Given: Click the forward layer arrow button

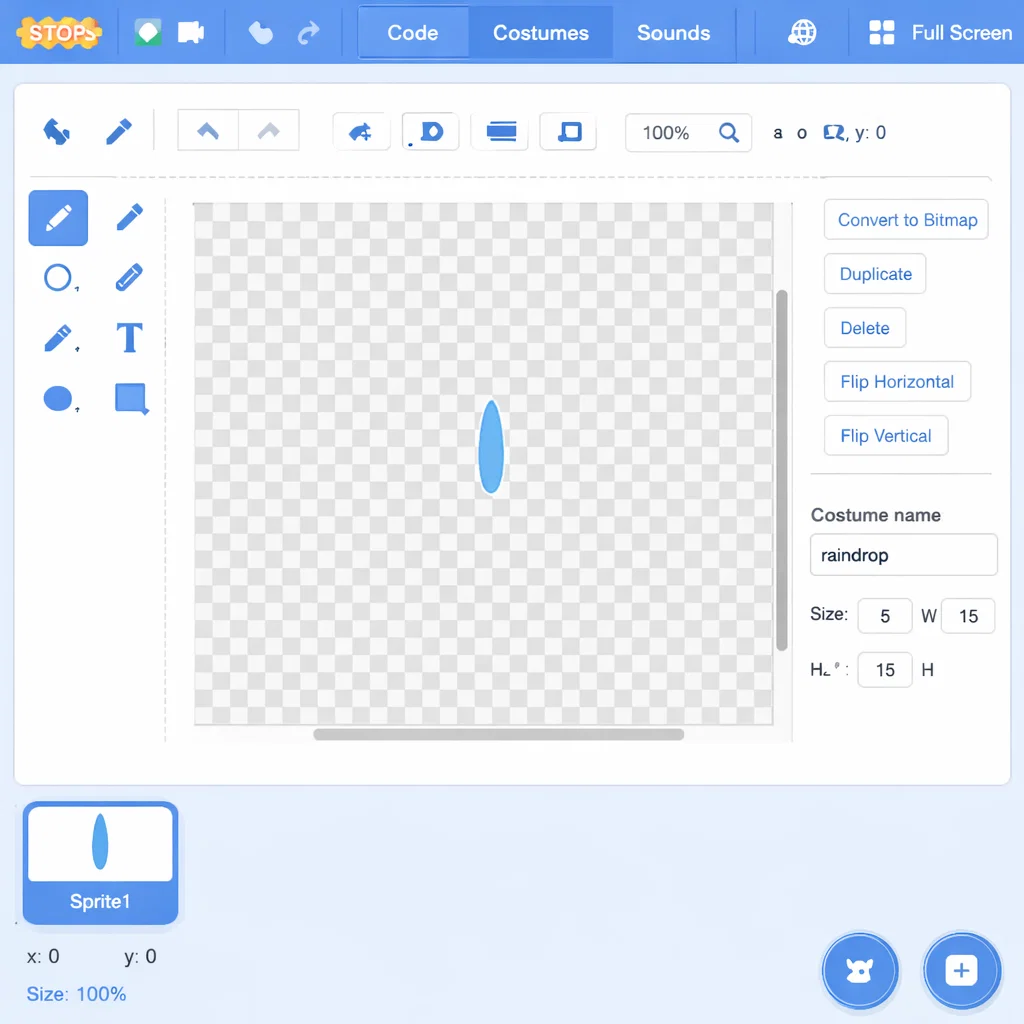Looking at the screenshot, I should [208, 131].
